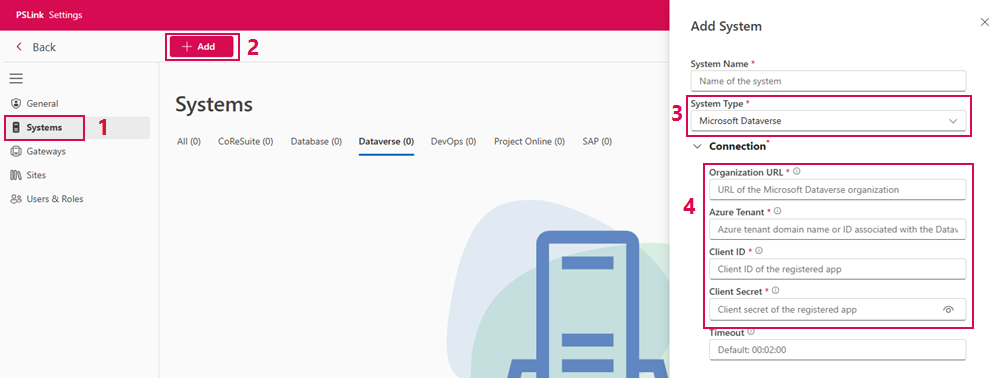Click the Add System panel title
Screen dimensions: 1000x378
pos(726,27)
